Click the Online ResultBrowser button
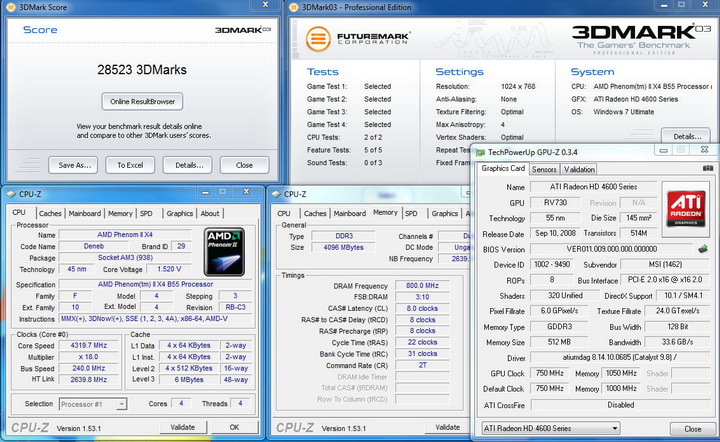This screenshot has height=442, width=720. tap(142, 101)
